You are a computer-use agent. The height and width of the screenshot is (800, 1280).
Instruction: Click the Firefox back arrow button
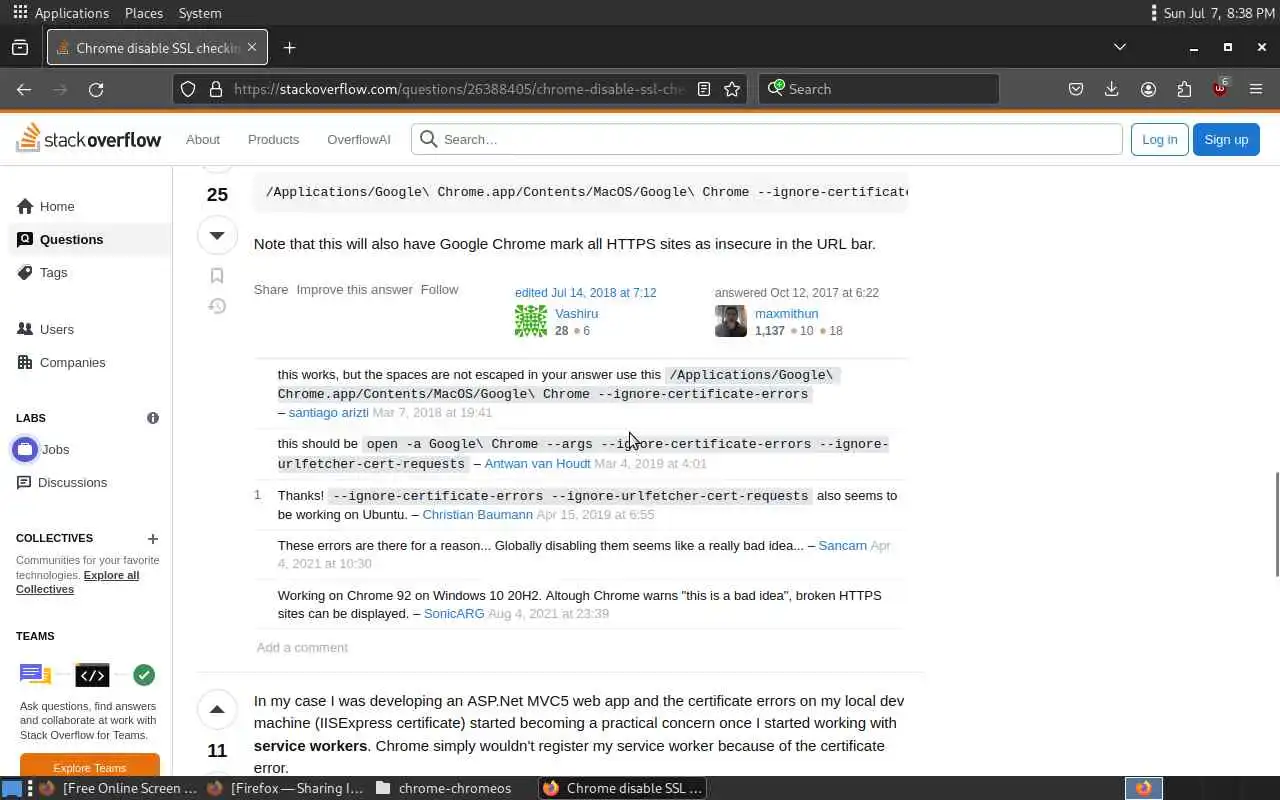(24, 89)
